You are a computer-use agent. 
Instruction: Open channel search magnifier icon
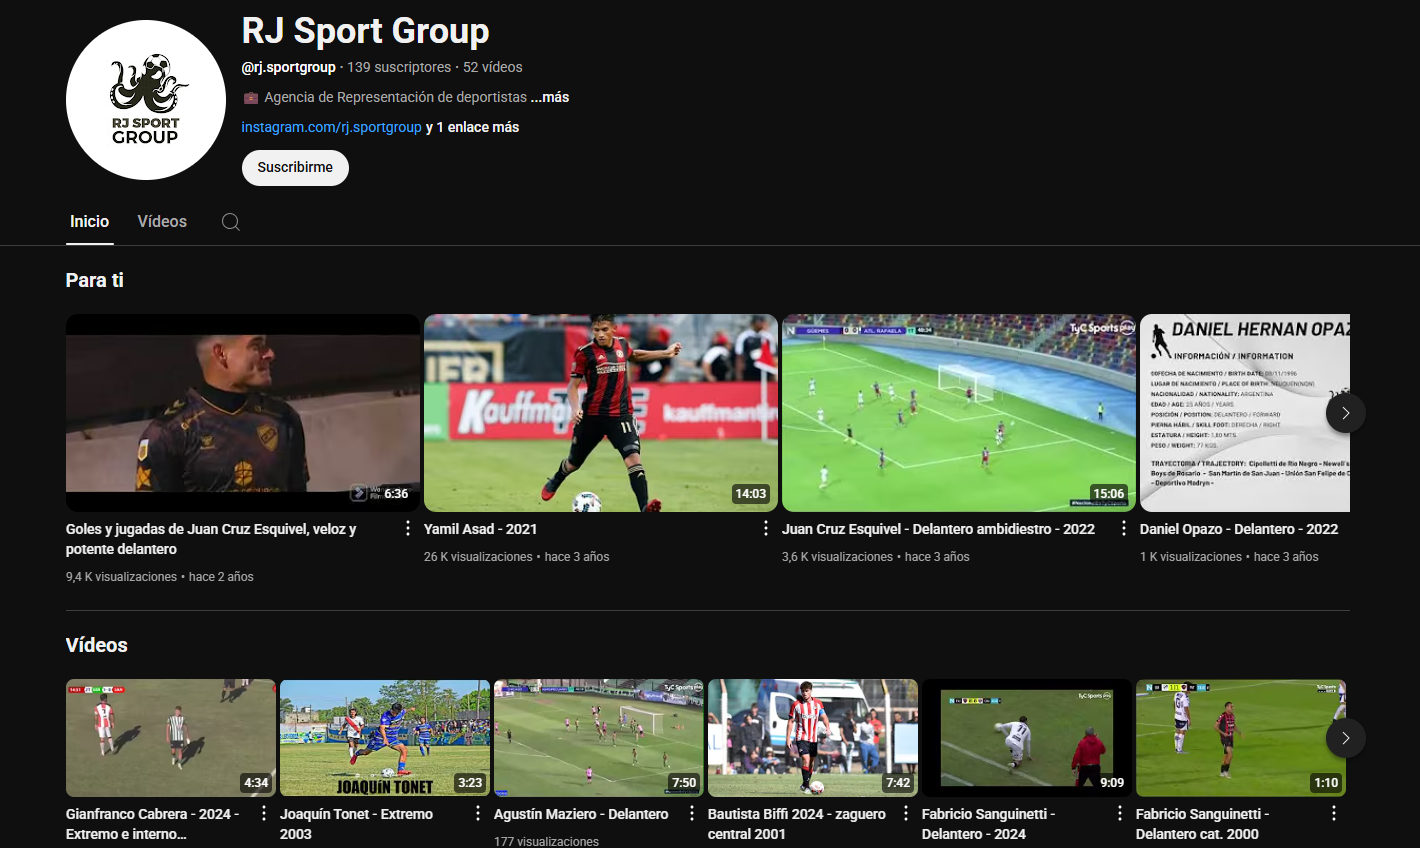[231, 222]
